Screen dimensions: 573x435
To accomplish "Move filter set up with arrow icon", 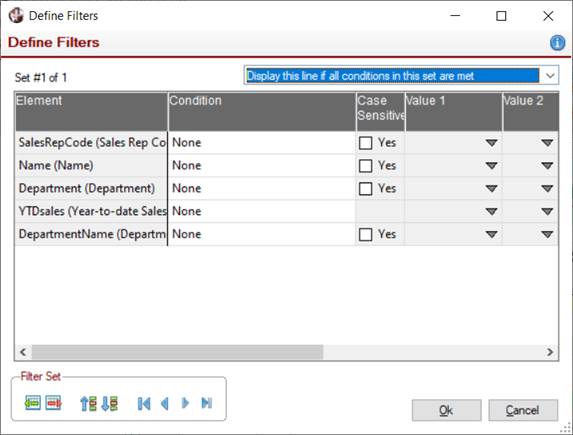I will tap(88, 404).
